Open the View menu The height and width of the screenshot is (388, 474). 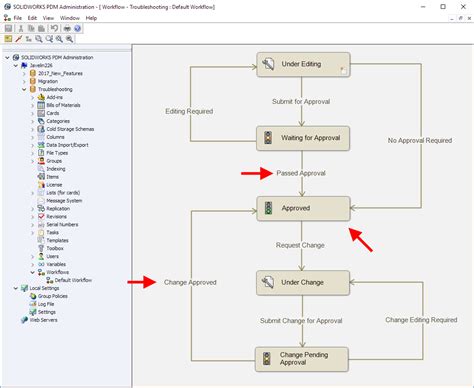tap(48, 18)
